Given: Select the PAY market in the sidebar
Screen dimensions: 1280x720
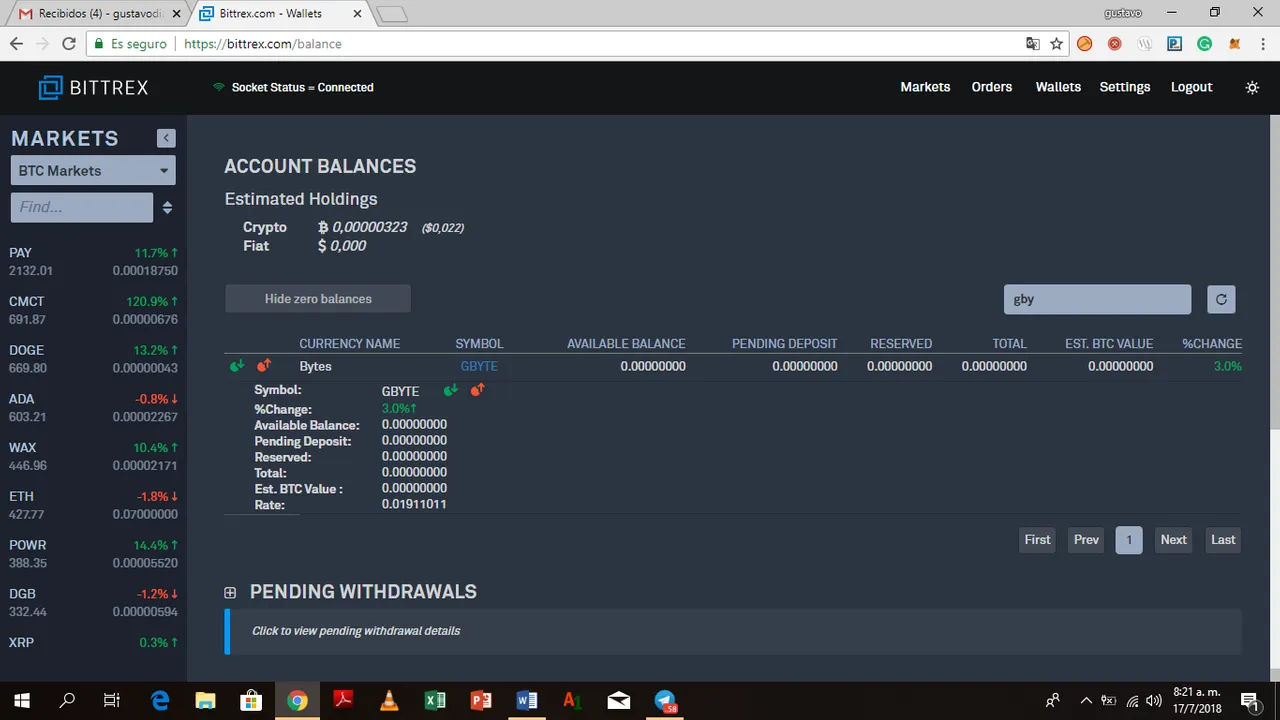Looking at the screenshot, I should 93,262.
